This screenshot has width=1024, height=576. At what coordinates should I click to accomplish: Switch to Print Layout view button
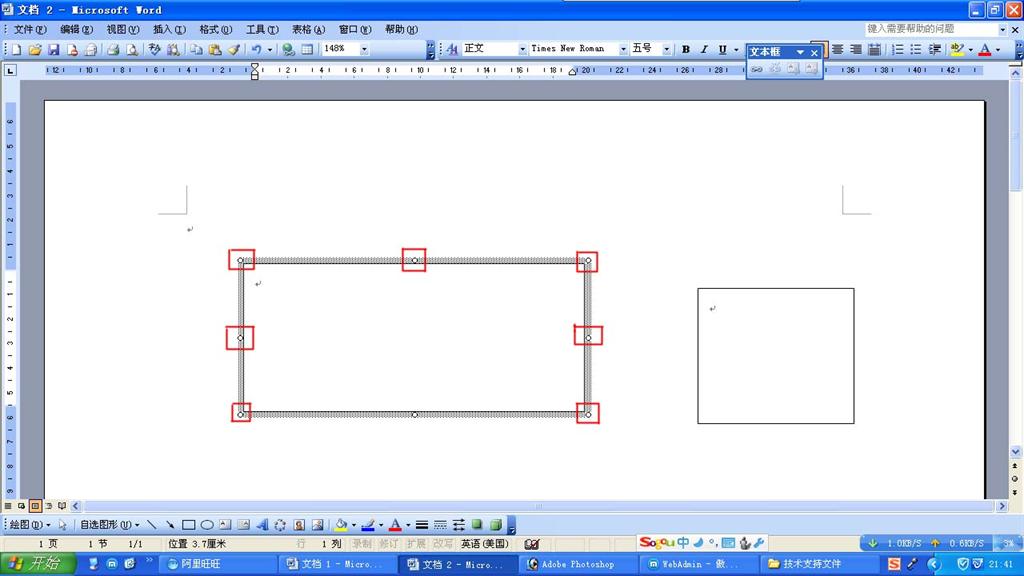click(x=35, y=506)
